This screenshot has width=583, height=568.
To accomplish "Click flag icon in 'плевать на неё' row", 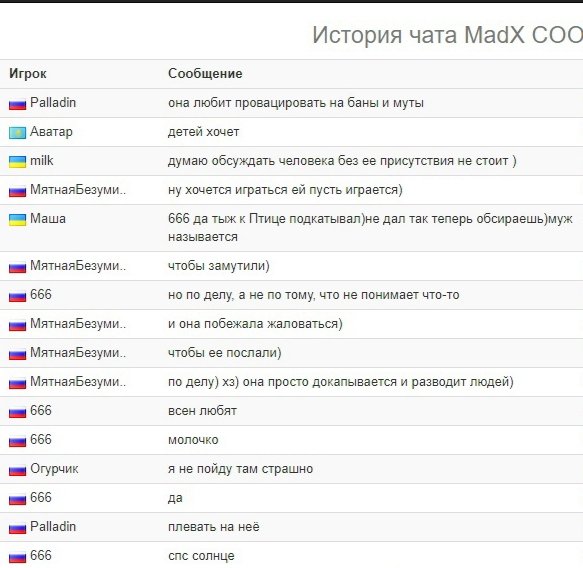I will [17, 528].
